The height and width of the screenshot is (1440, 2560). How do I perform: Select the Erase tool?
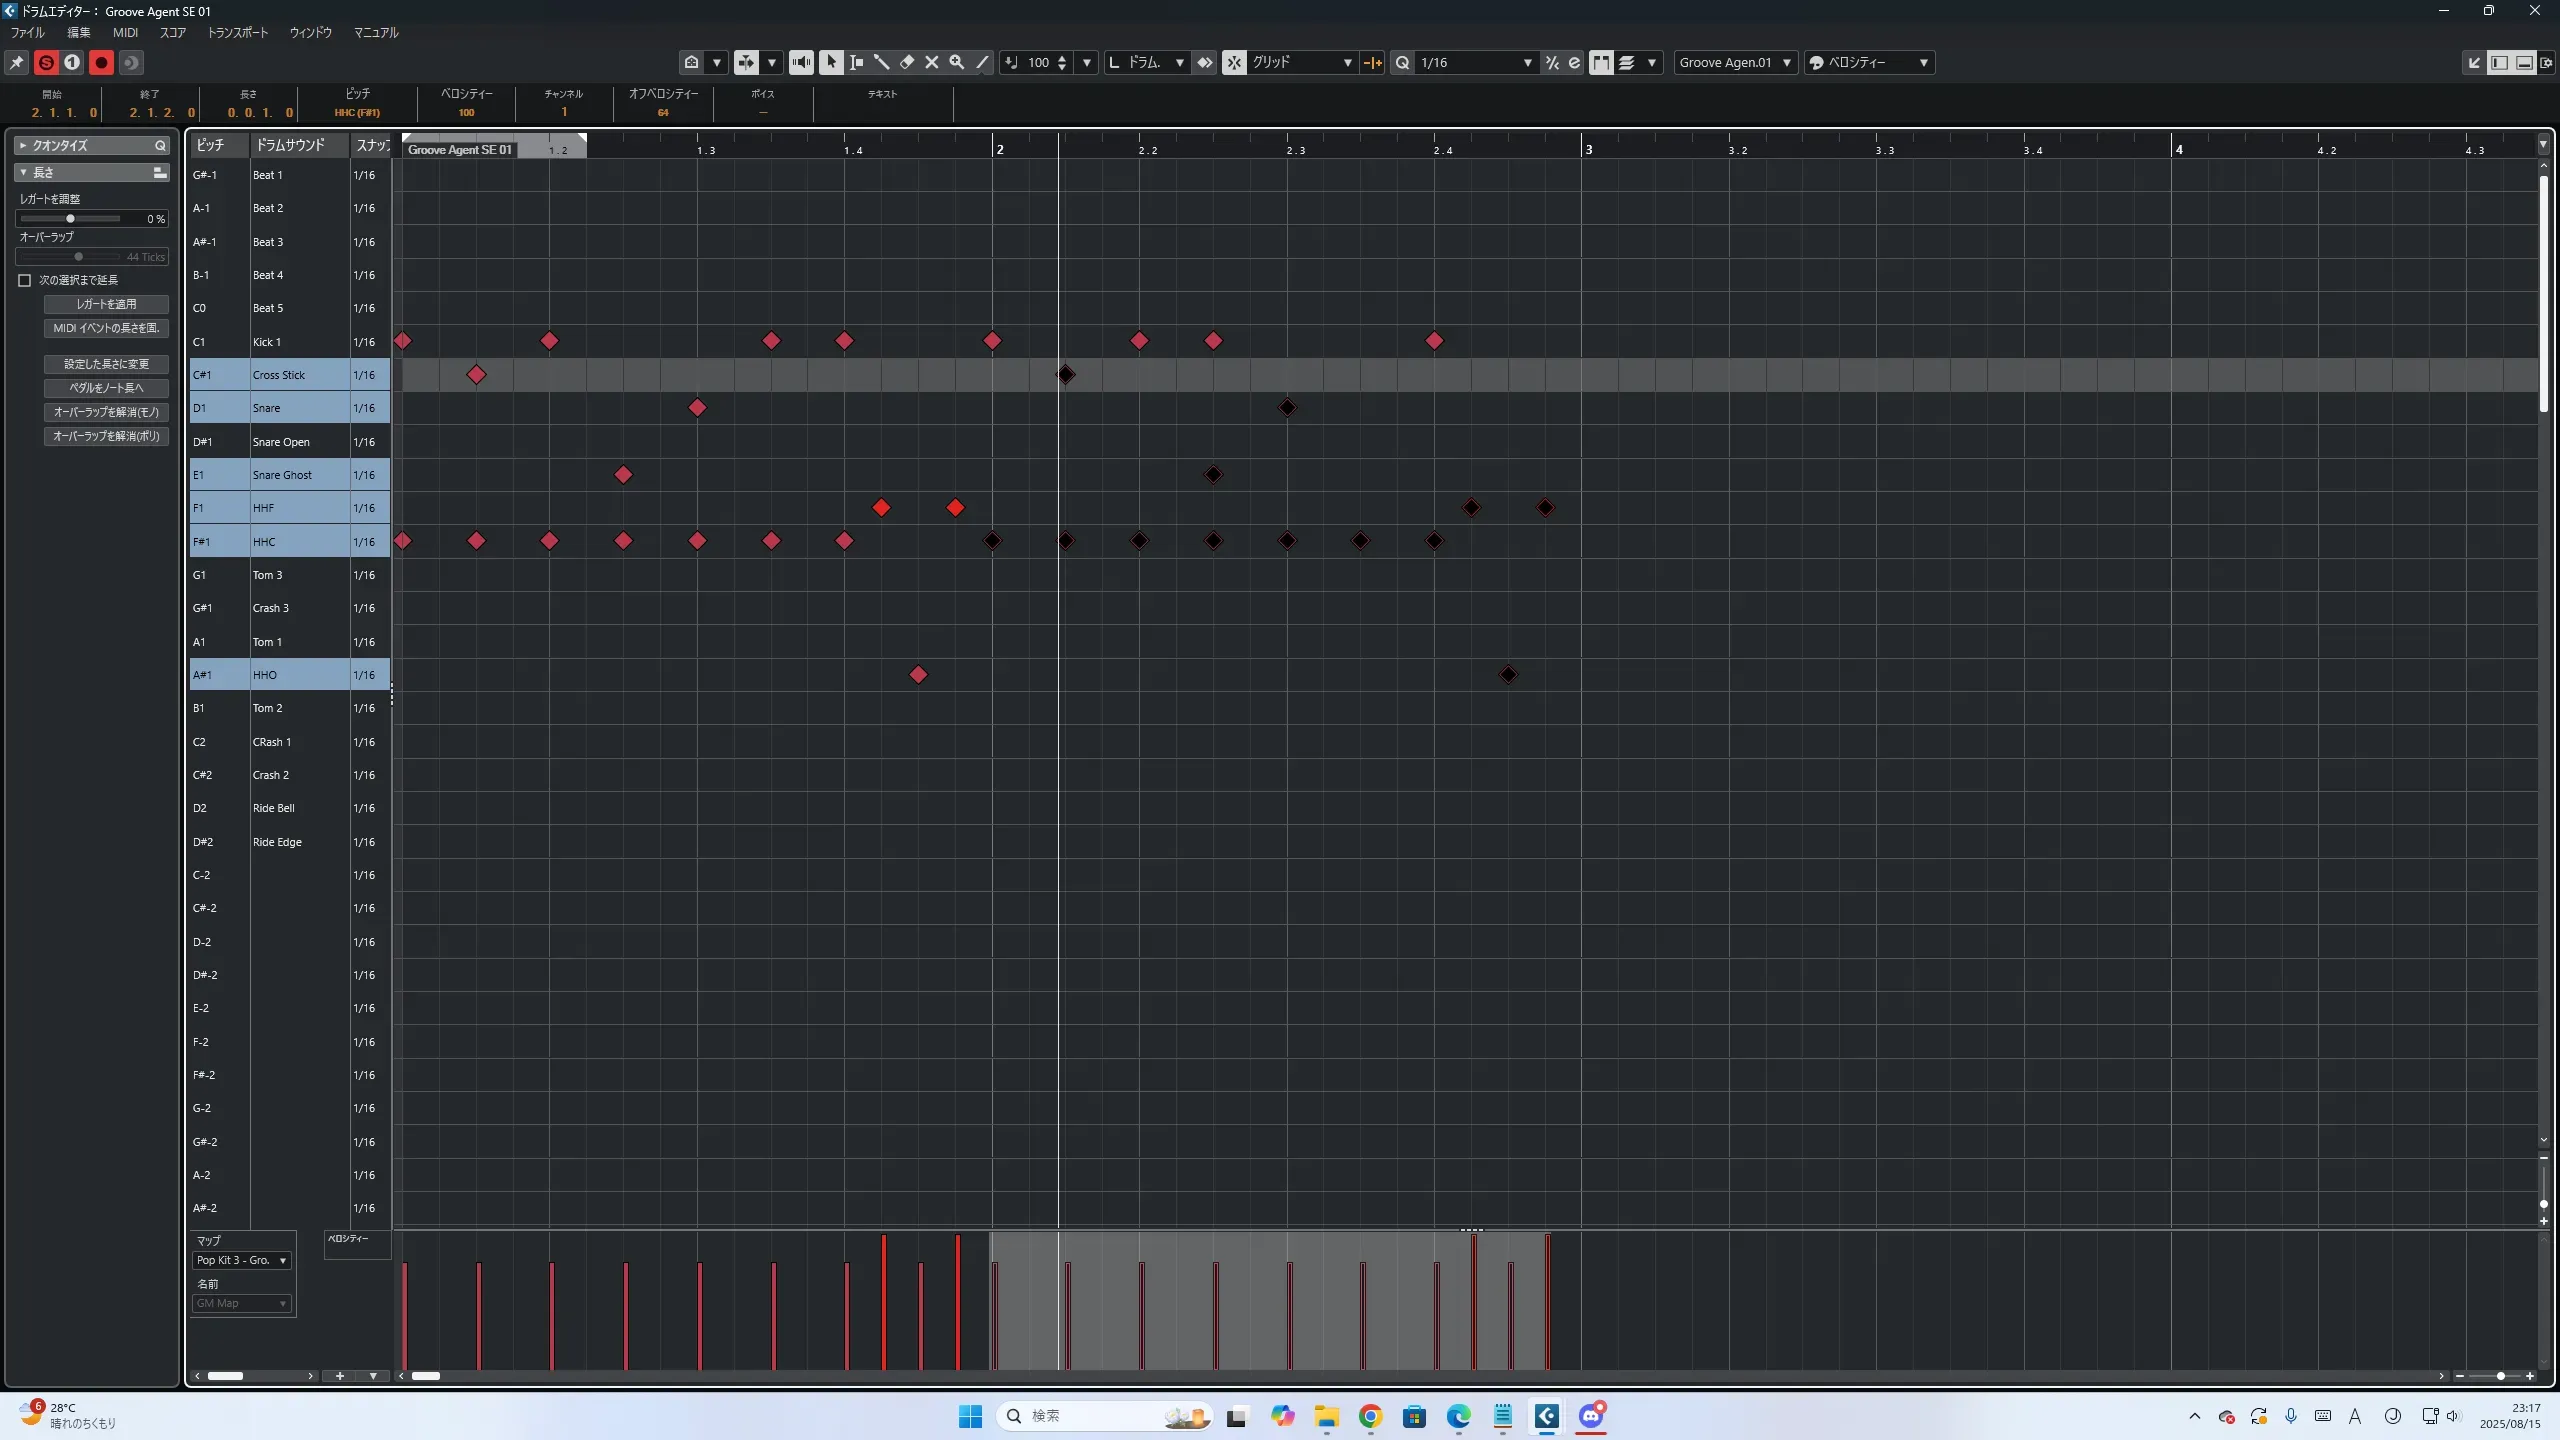pyautogui.click(x=906, y=62)
